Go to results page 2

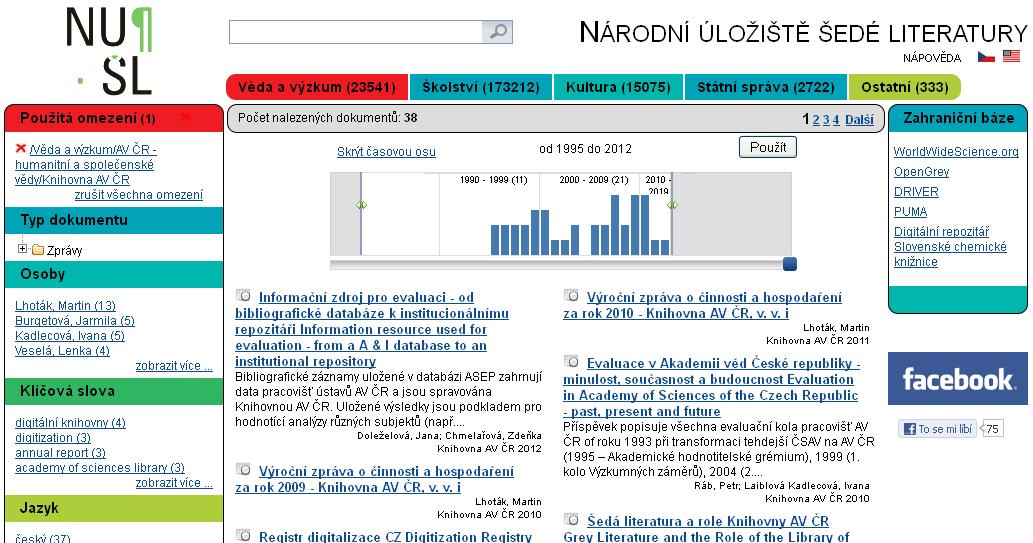[x=816, y=120]
